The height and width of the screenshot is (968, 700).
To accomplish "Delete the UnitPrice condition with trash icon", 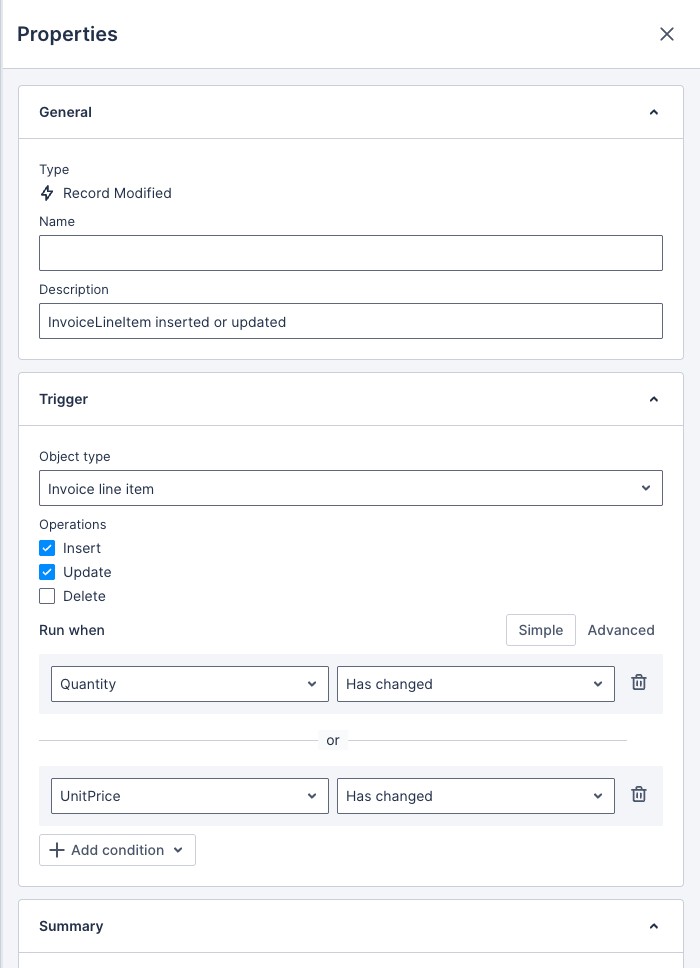I will 639,795.
